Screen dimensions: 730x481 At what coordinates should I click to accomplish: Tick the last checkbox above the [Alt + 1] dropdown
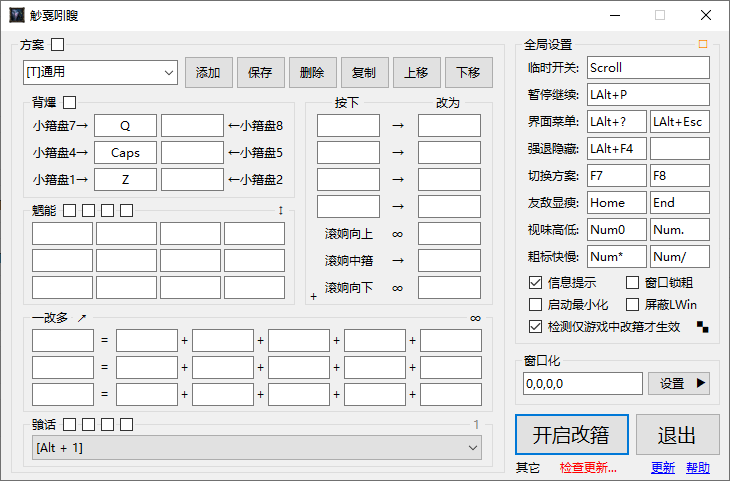[126, 424]
